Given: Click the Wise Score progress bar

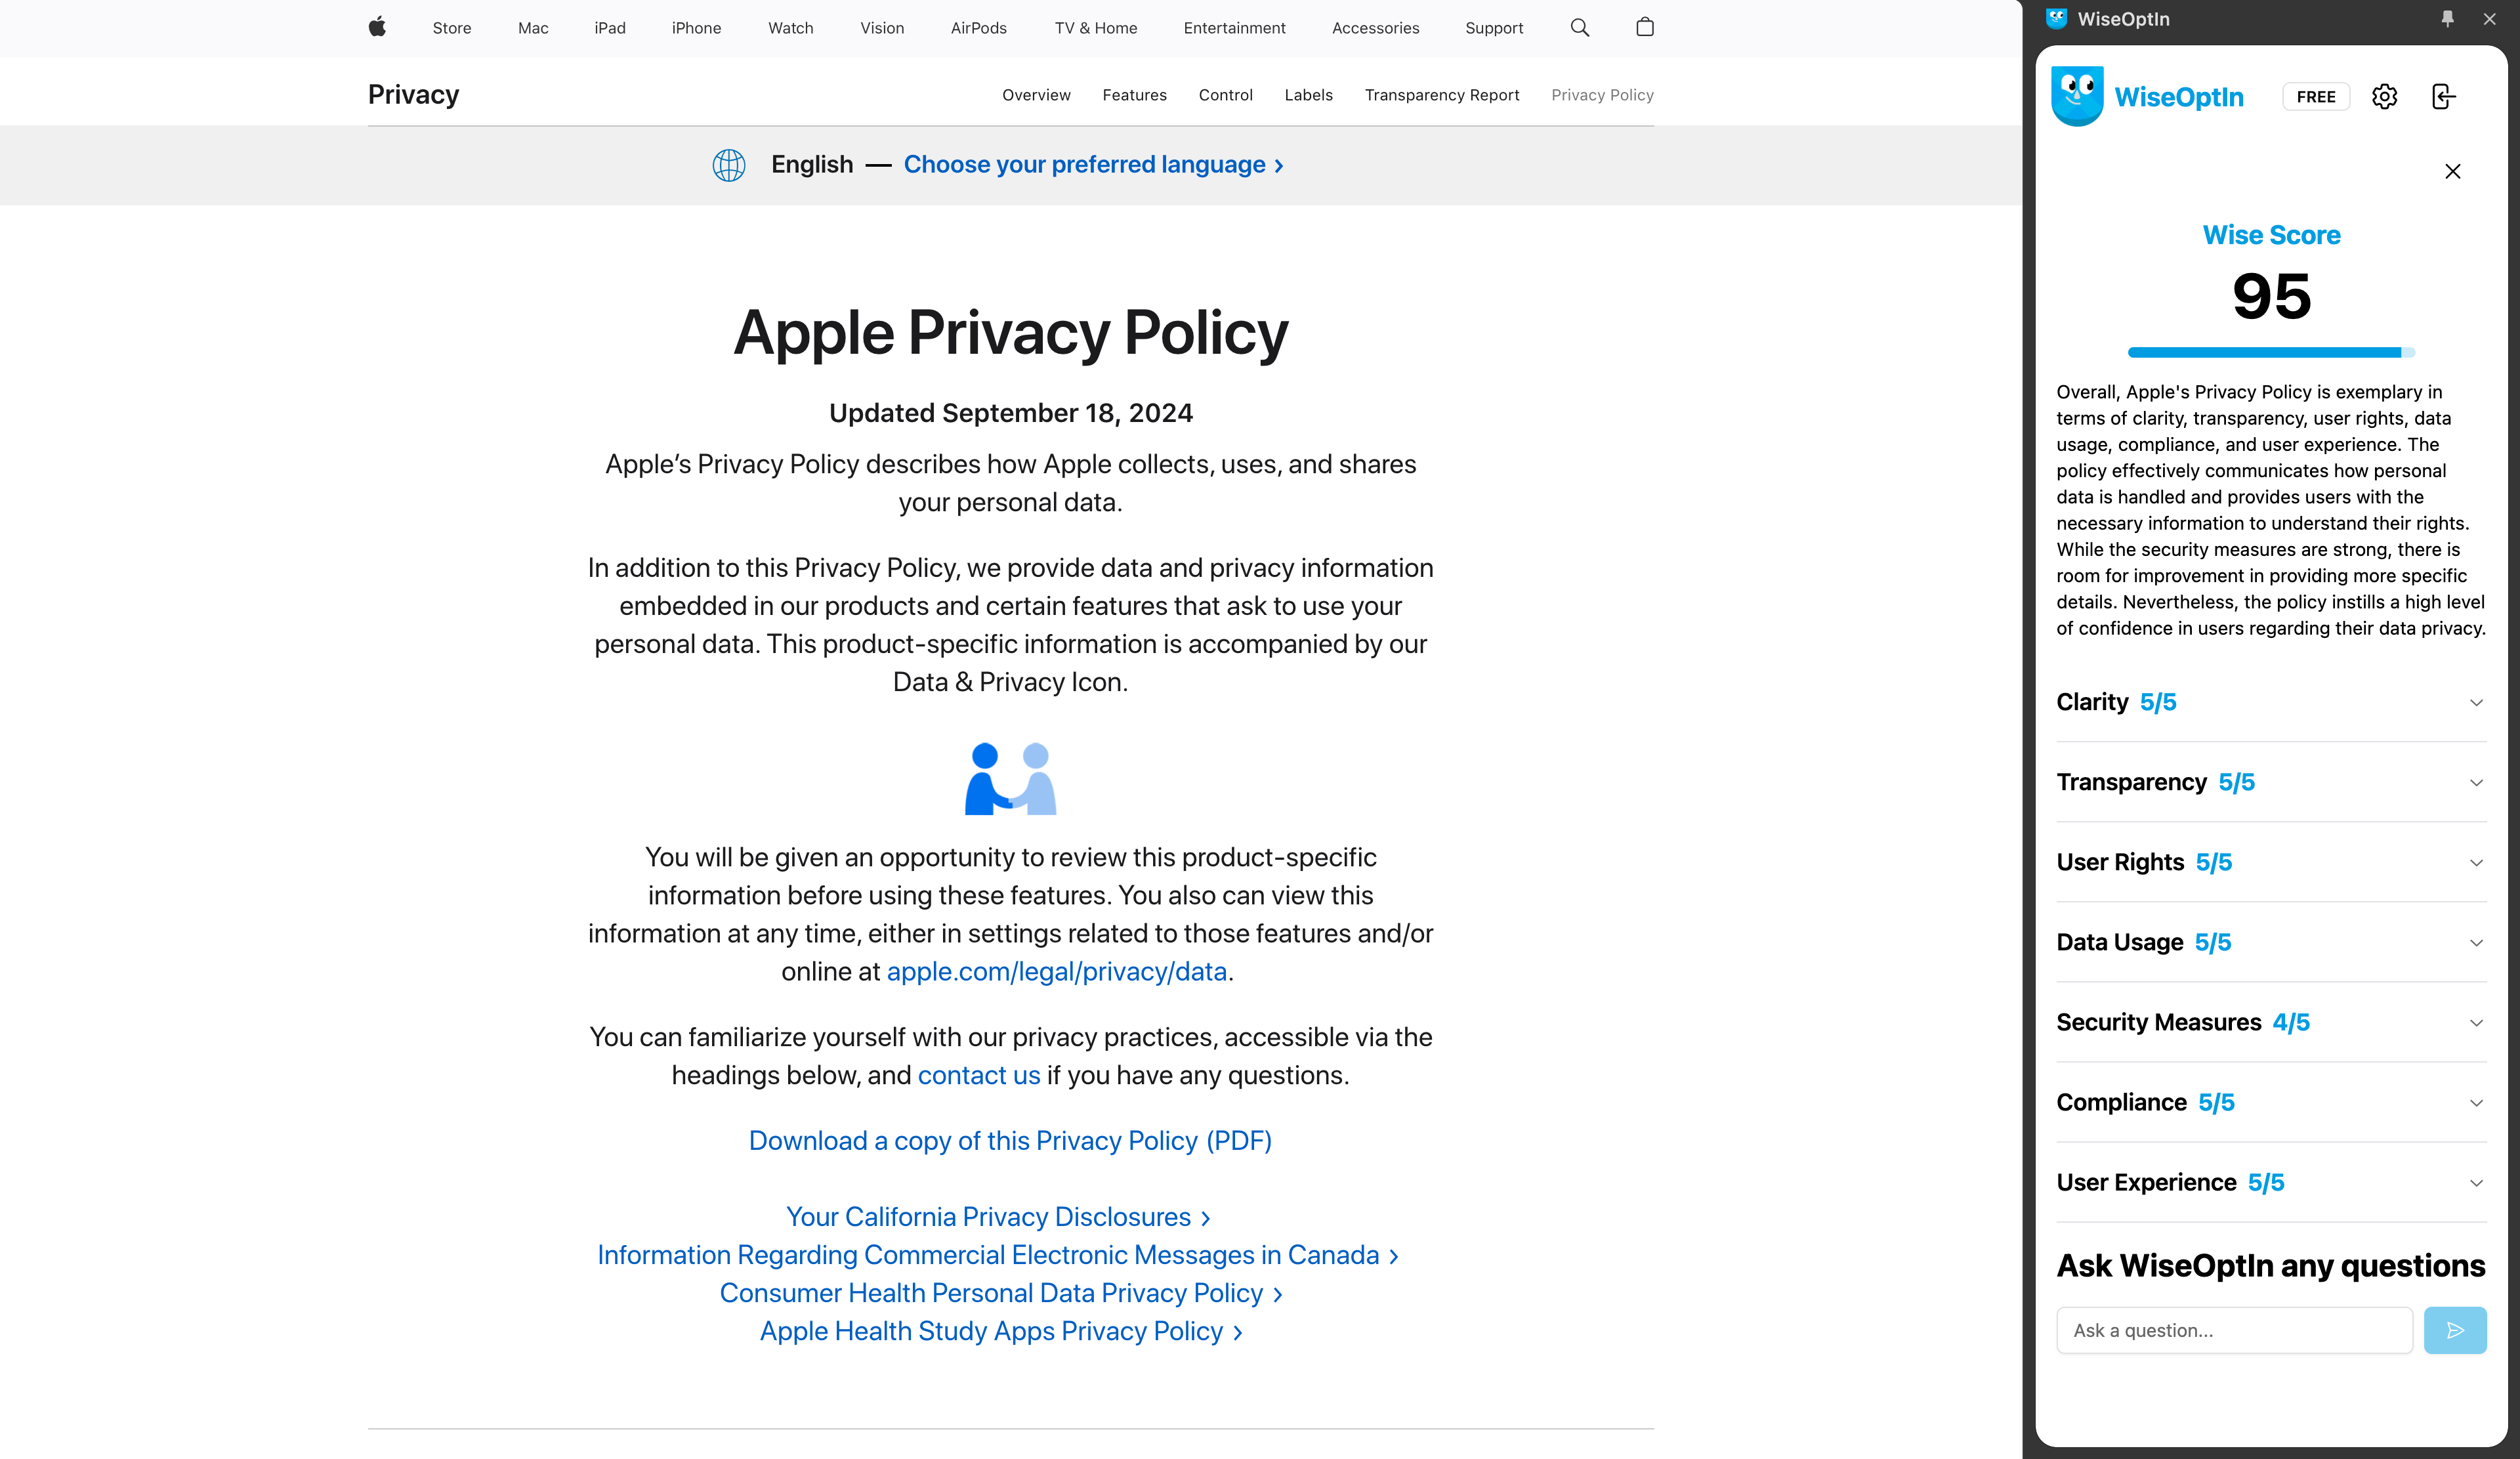Looking at the screenshot, I should point(2271,352).
